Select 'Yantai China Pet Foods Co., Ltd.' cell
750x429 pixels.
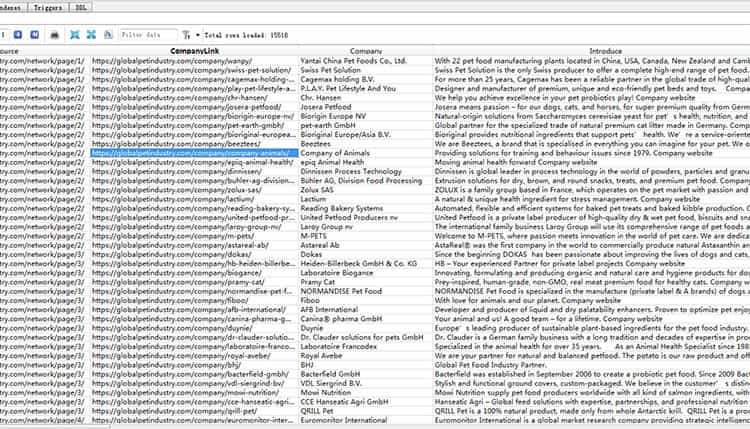tap(366, 61)
